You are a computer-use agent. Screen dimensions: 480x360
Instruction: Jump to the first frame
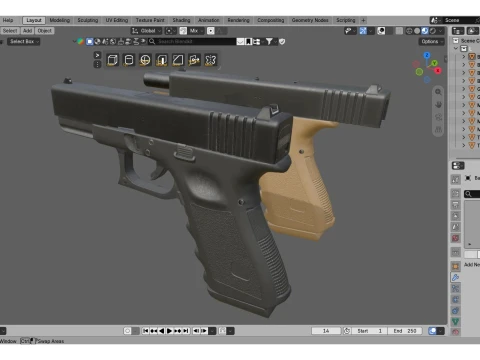coord(146,331)
